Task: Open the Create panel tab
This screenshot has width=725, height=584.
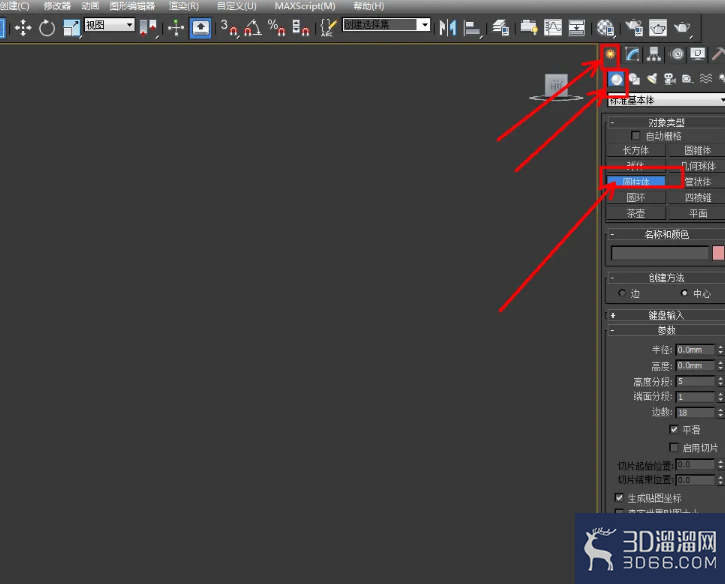Action: pos(610,55)
